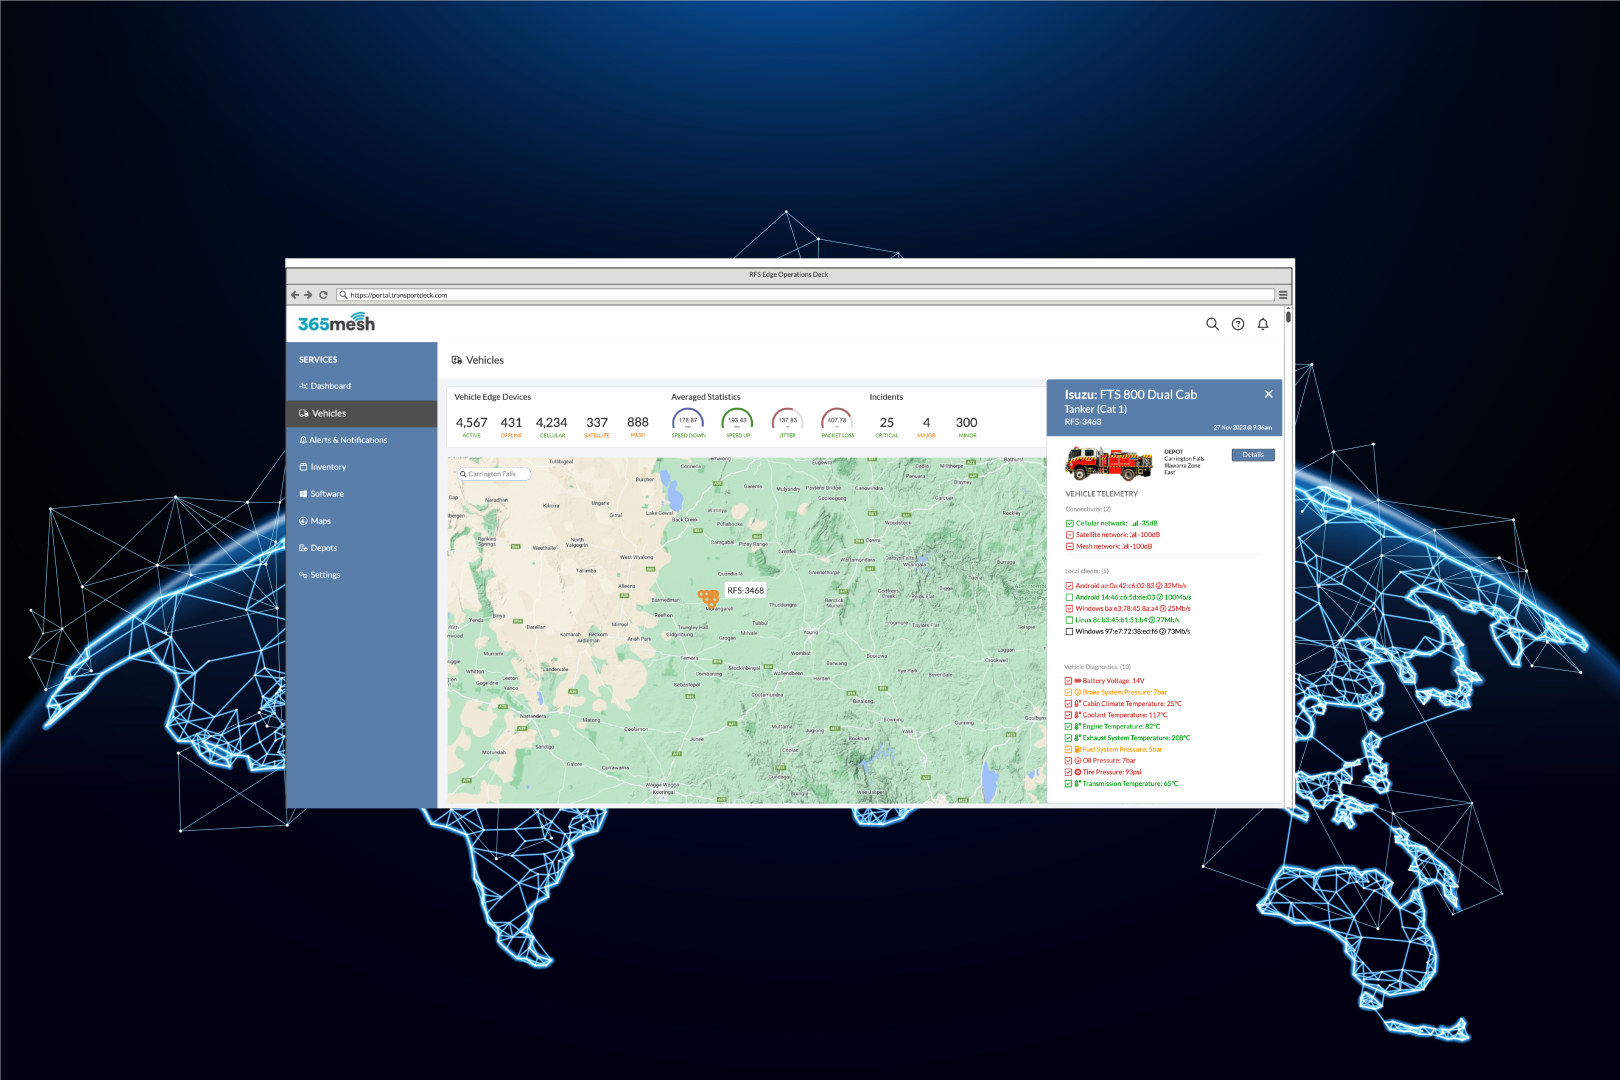
Task: Toggle Tire Pressure checkbox
Action: pos(1068,772)
